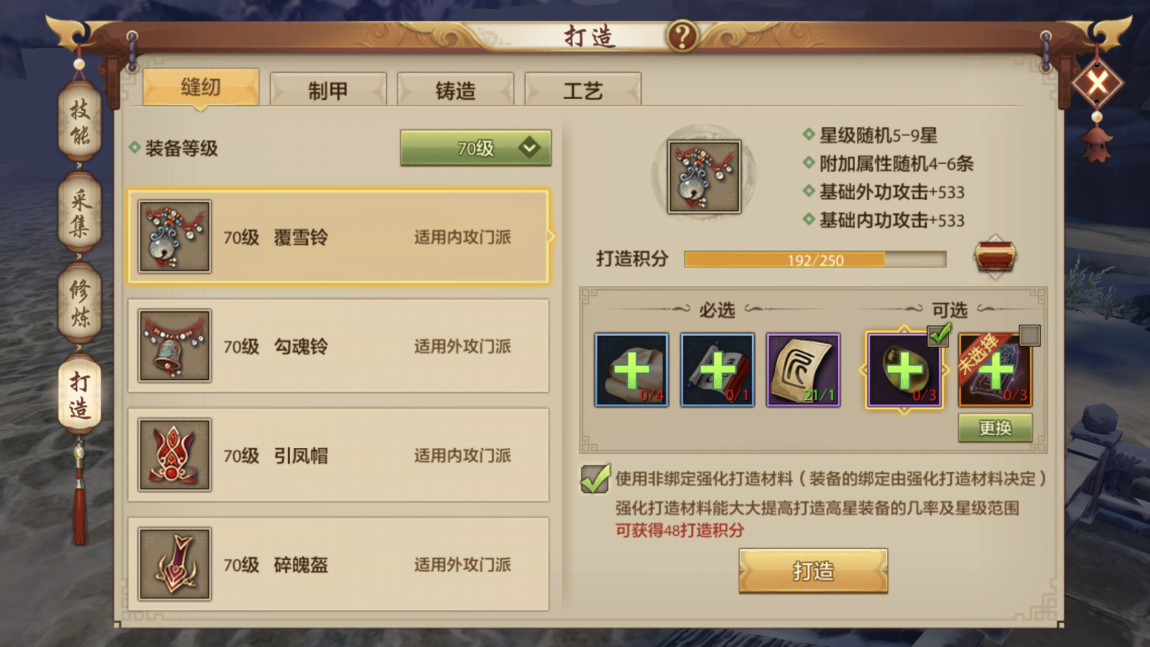
Task: Open the 采集 lantern side tab
Action: pyautogui.click(x=79, y=213)
